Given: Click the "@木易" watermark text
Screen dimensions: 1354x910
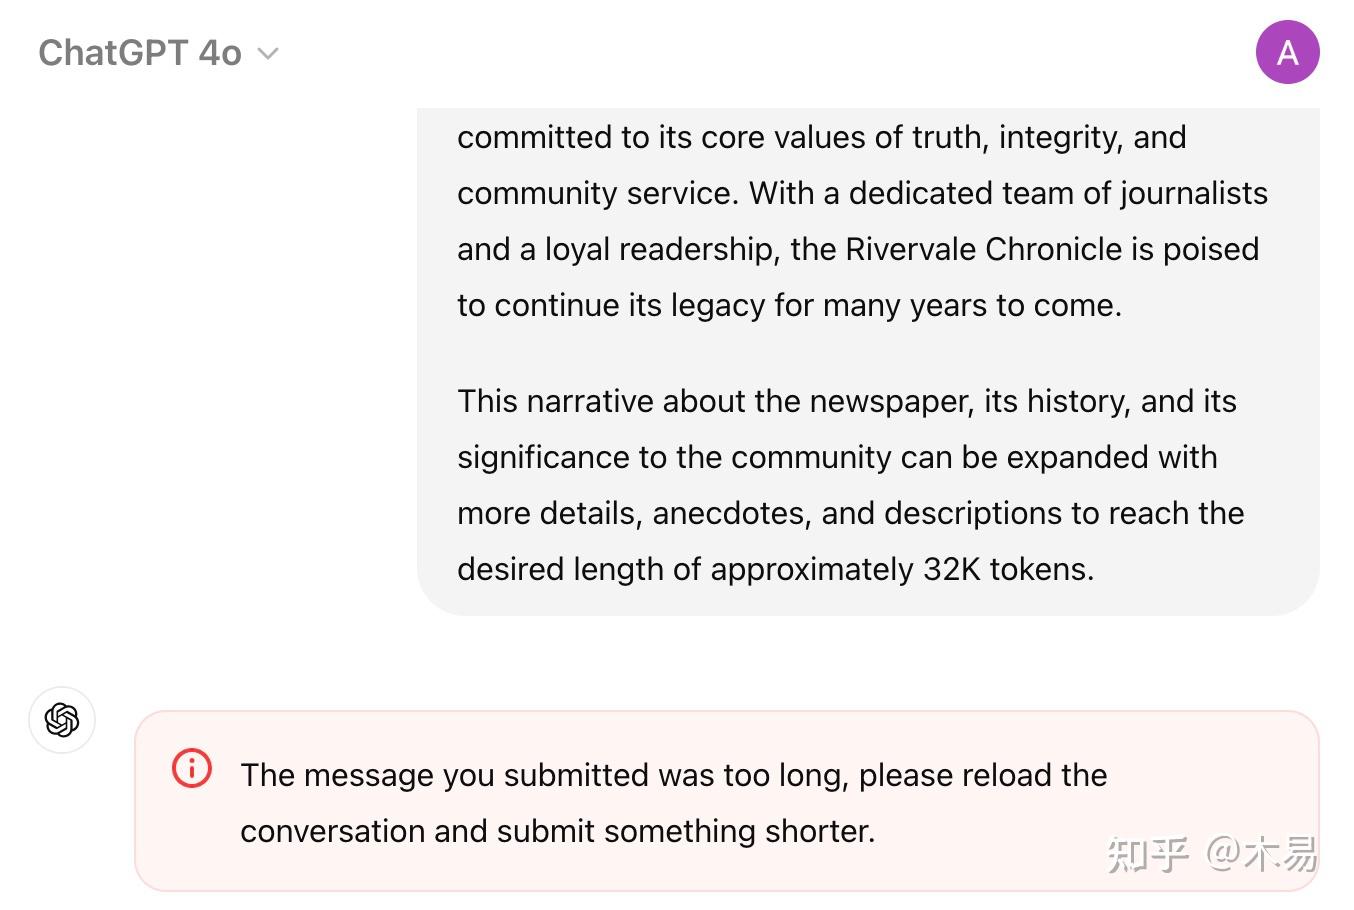Looking at the screenshot, I should click(x=1262, y=854).
